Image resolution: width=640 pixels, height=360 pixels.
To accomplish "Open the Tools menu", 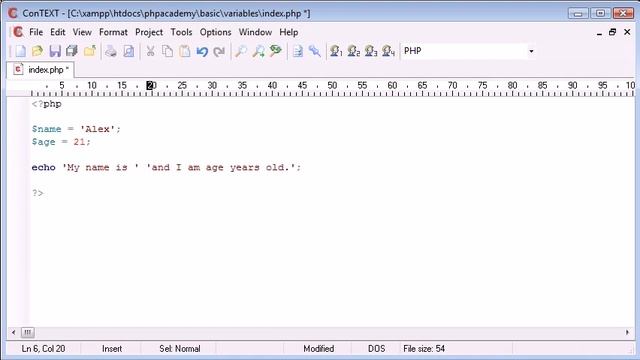I will (181, 32).
